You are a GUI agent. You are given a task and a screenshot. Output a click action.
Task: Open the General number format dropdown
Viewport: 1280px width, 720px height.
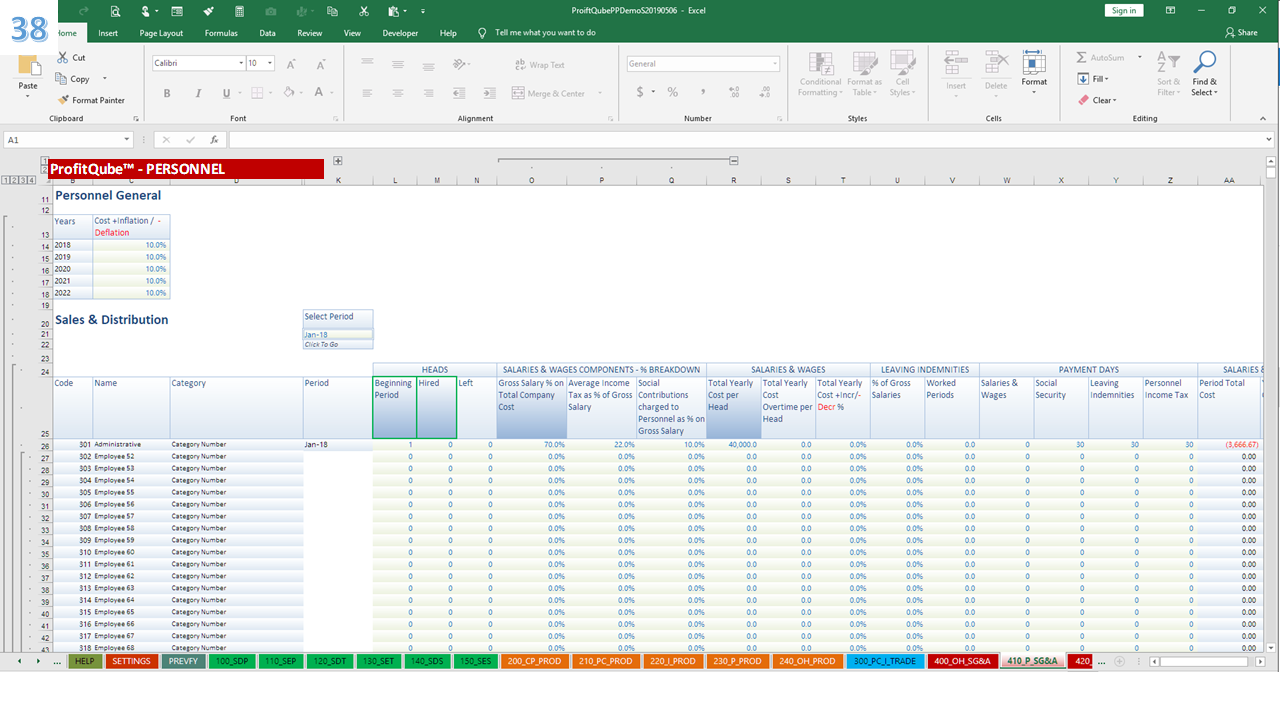click(775, 64)
